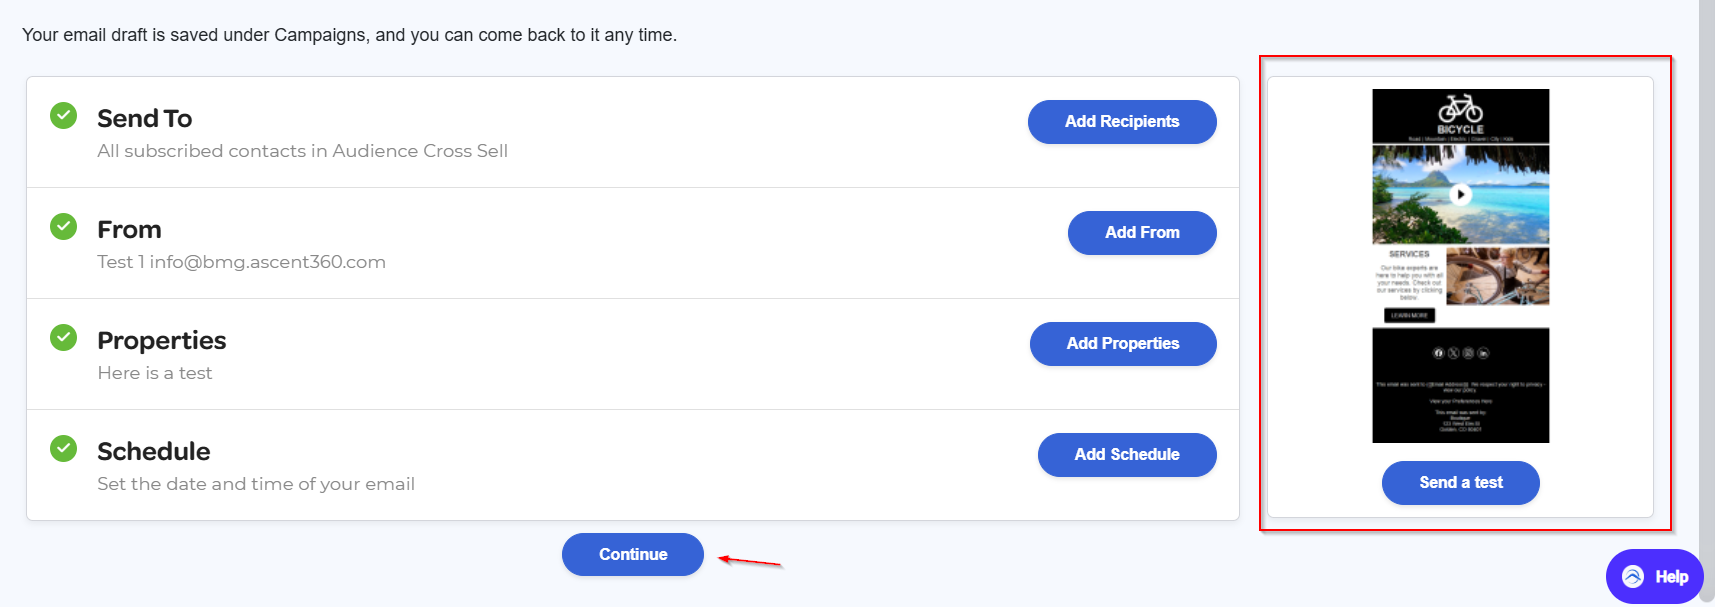This screenshot has height=607, width=1715.
Task: Click the Learn More button in preview
Action: 1409,316
